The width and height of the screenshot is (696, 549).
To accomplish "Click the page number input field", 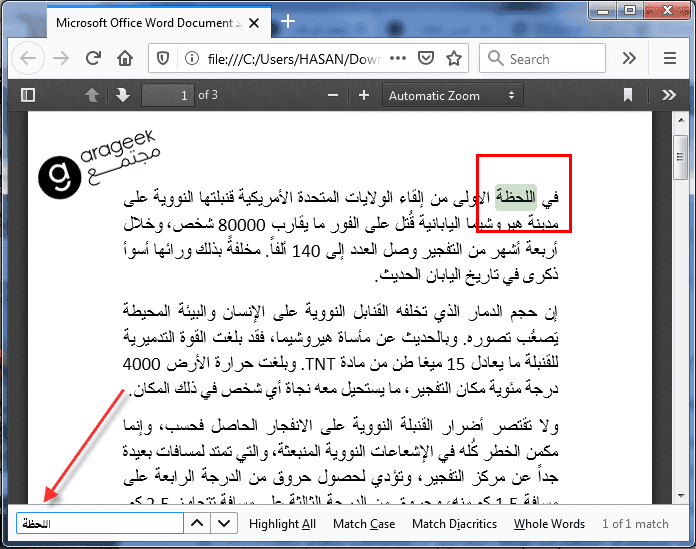I will point(167,95).
